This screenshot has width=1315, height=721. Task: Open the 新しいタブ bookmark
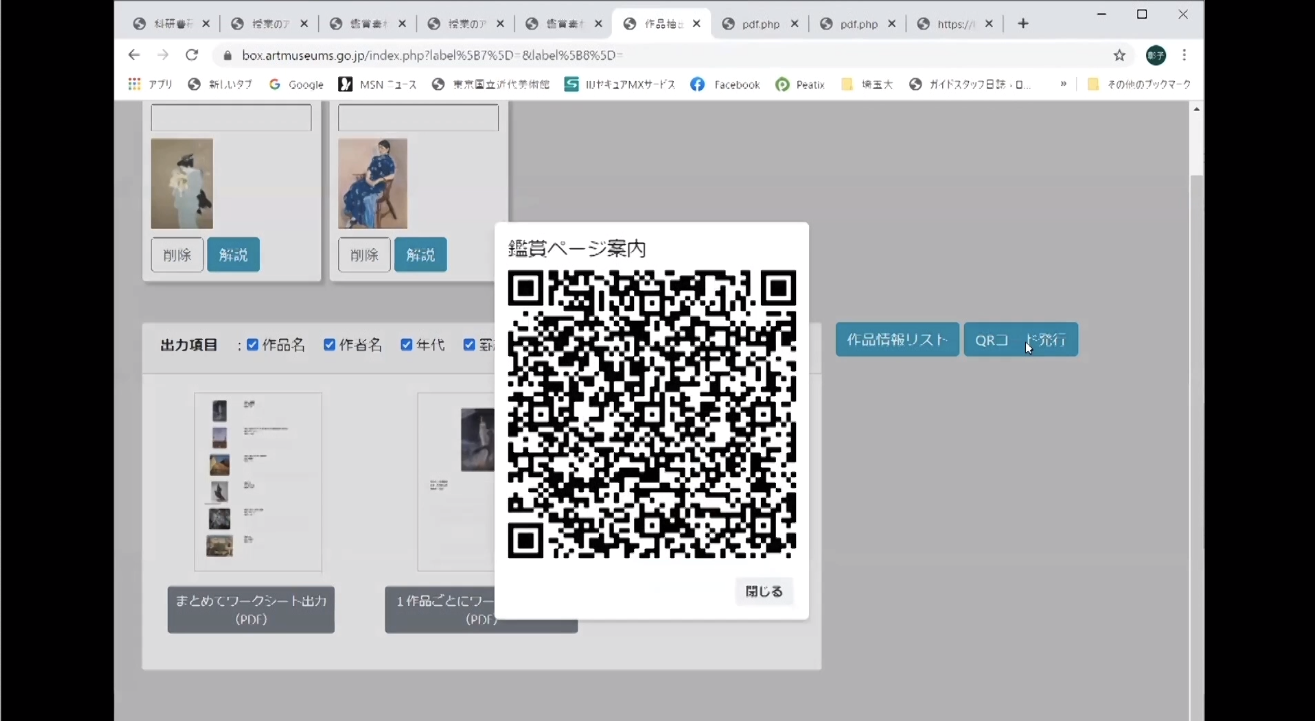[x=220, y=85]
